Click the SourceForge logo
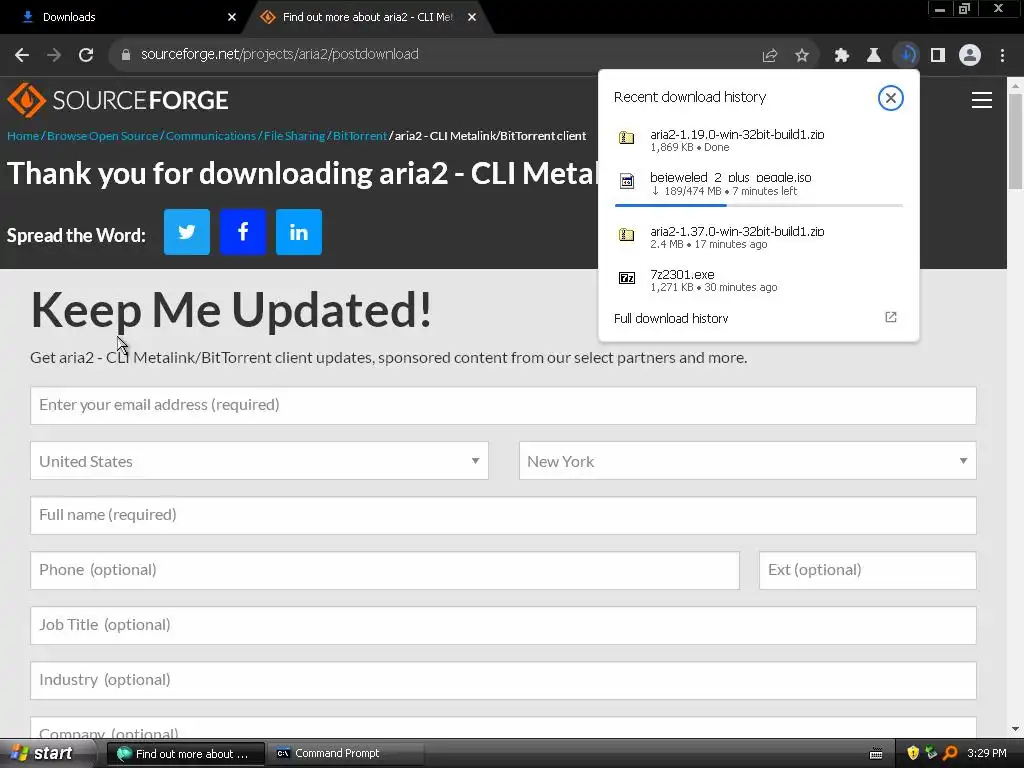This screenshot has width=1024, height=768. click(x=118, y=100)
